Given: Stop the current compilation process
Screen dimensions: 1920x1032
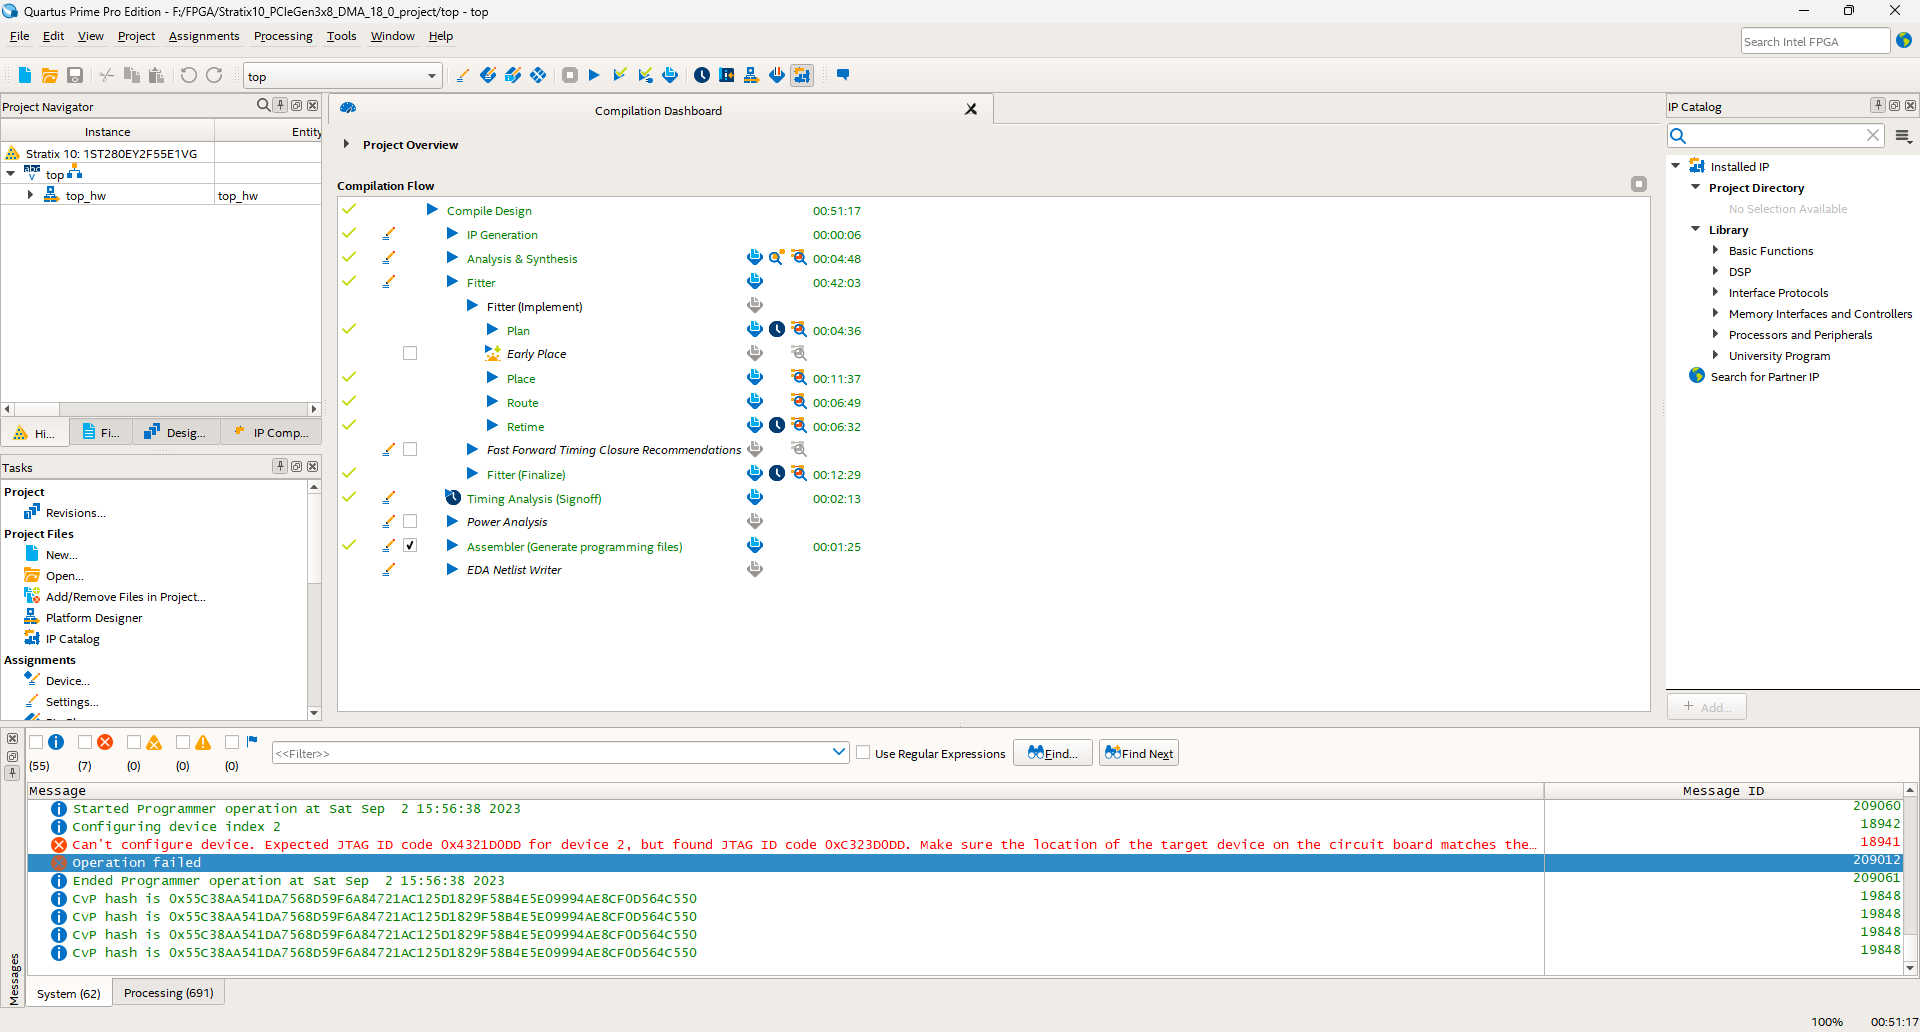Looking at the screenshot, I should [570, 74].
